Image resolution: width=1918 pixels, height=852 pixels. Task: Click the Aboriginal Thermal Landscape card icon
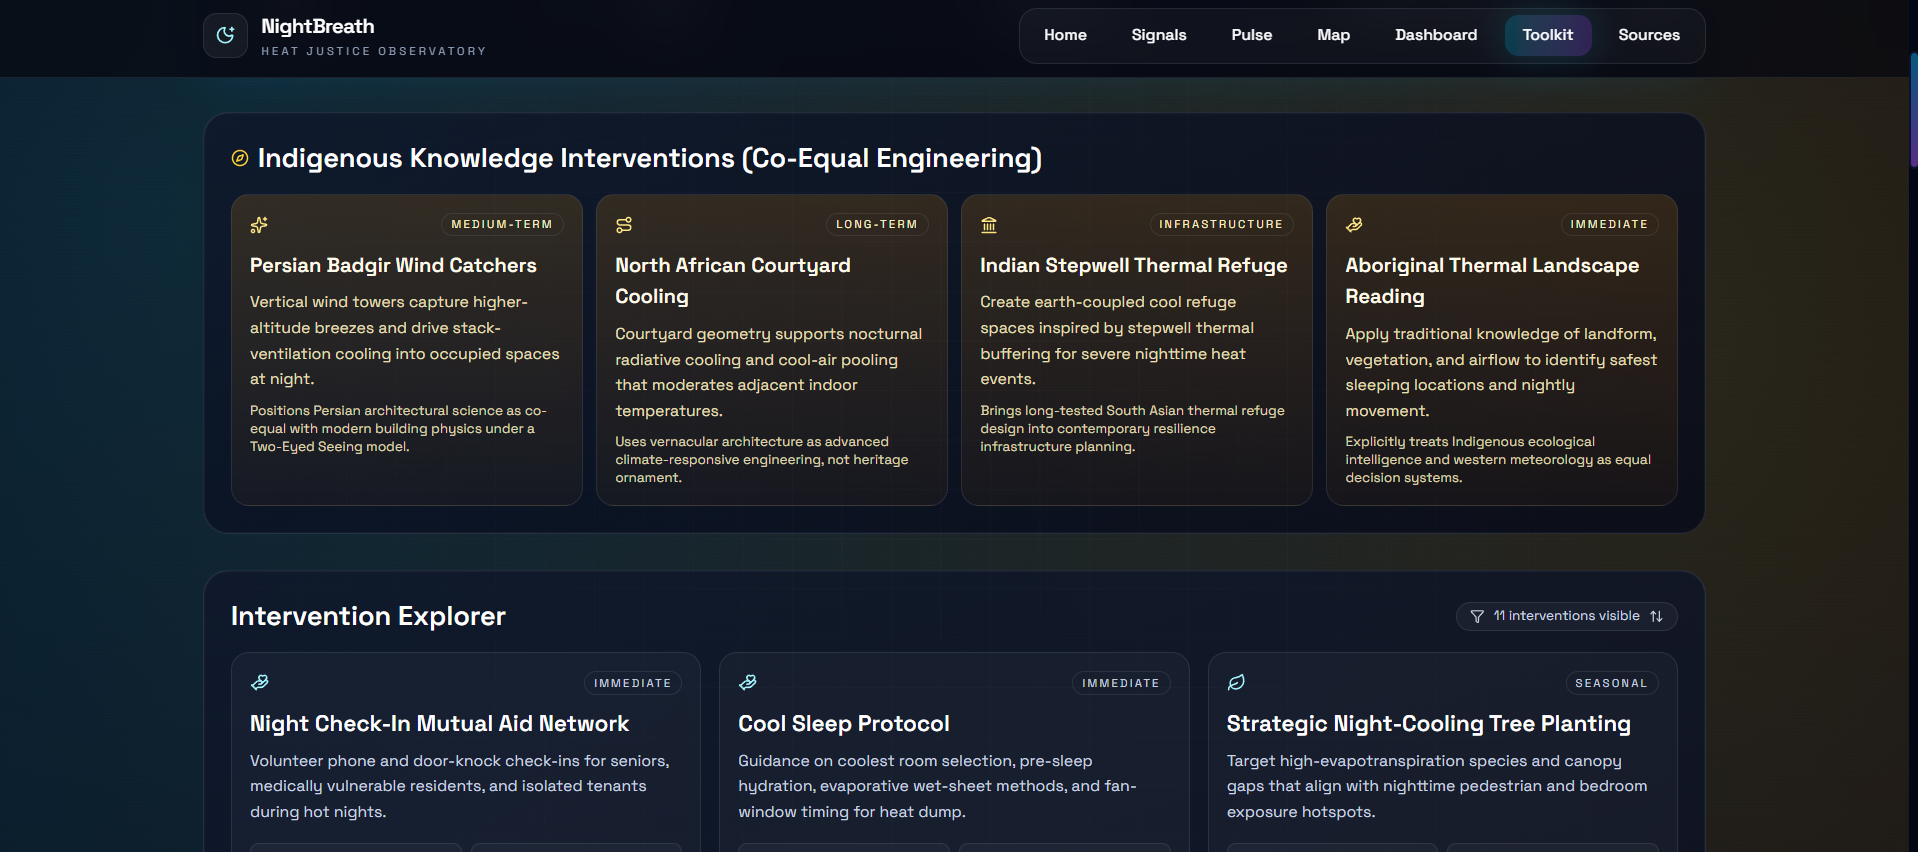tap(1354, 225)
